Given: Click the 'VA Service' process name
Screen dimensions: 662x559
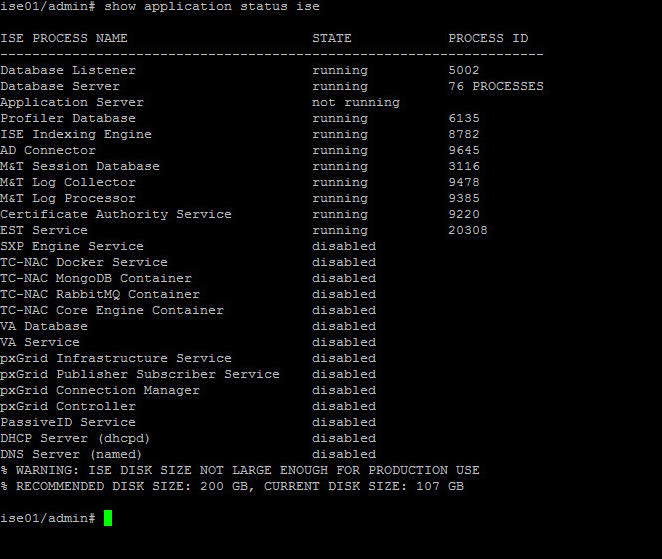Looking at the screenshot, I should (40, 342).
